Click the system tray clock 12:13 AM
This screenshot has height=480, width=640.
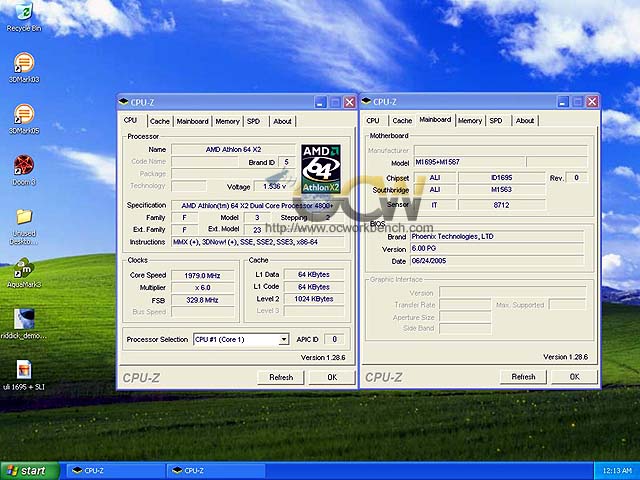617,471
